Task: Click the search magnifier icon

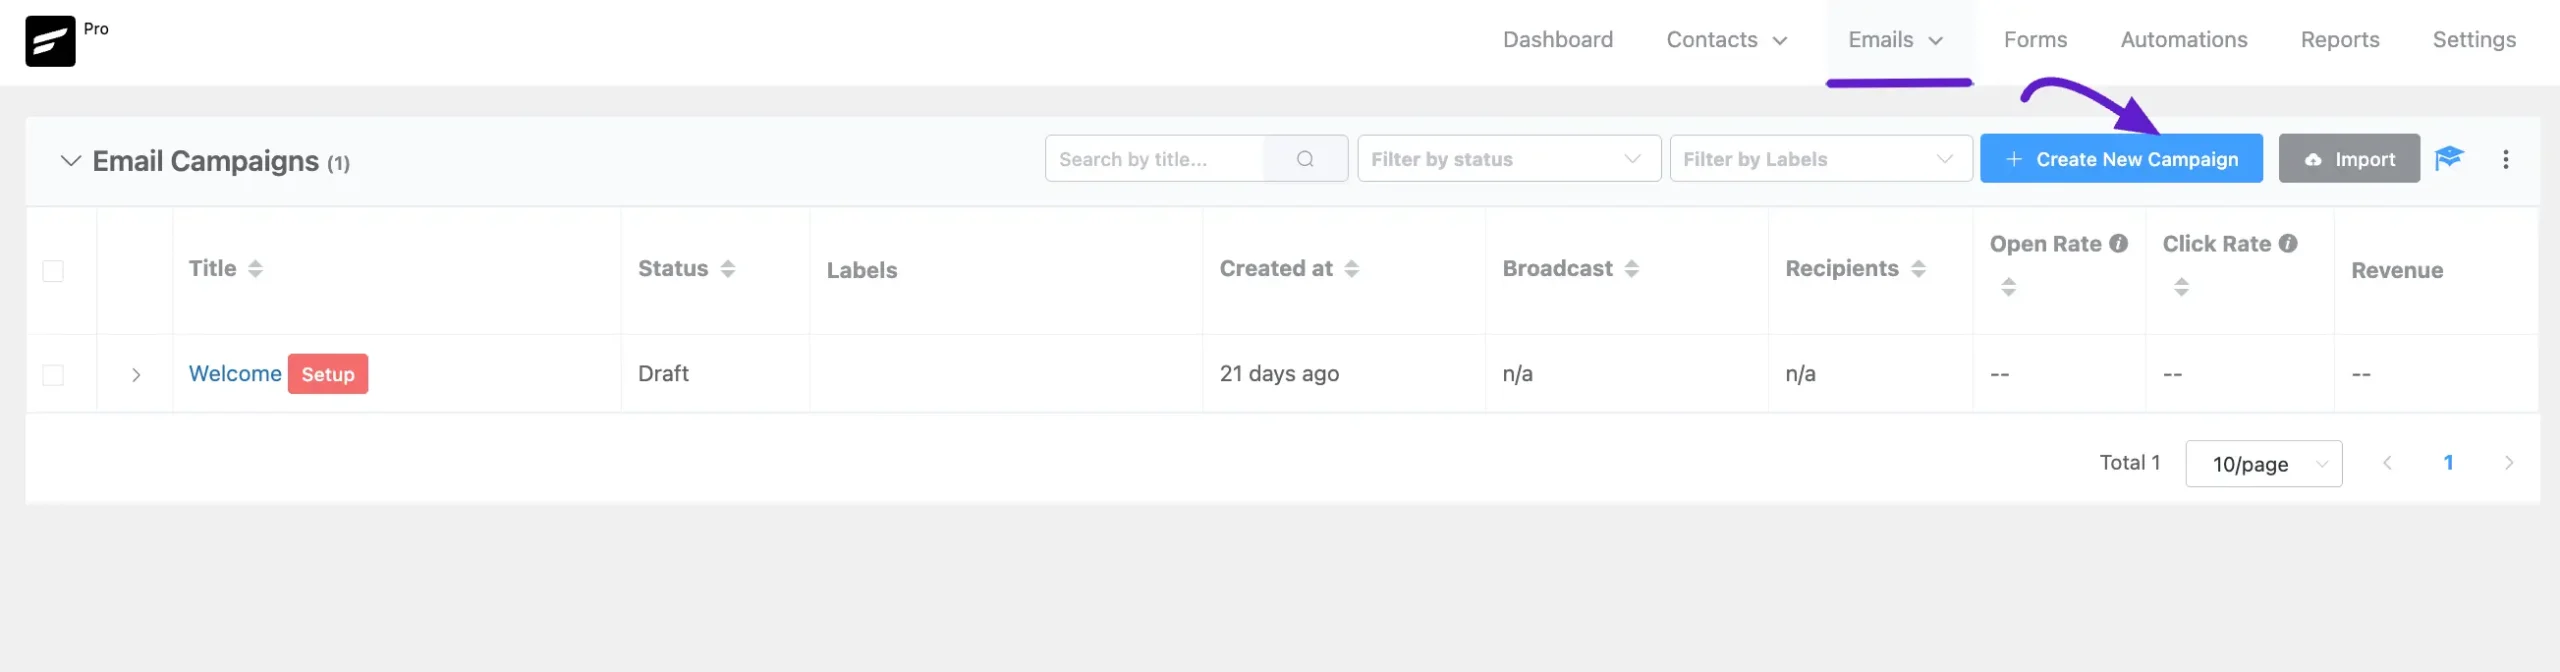Action: [1305, 159]
